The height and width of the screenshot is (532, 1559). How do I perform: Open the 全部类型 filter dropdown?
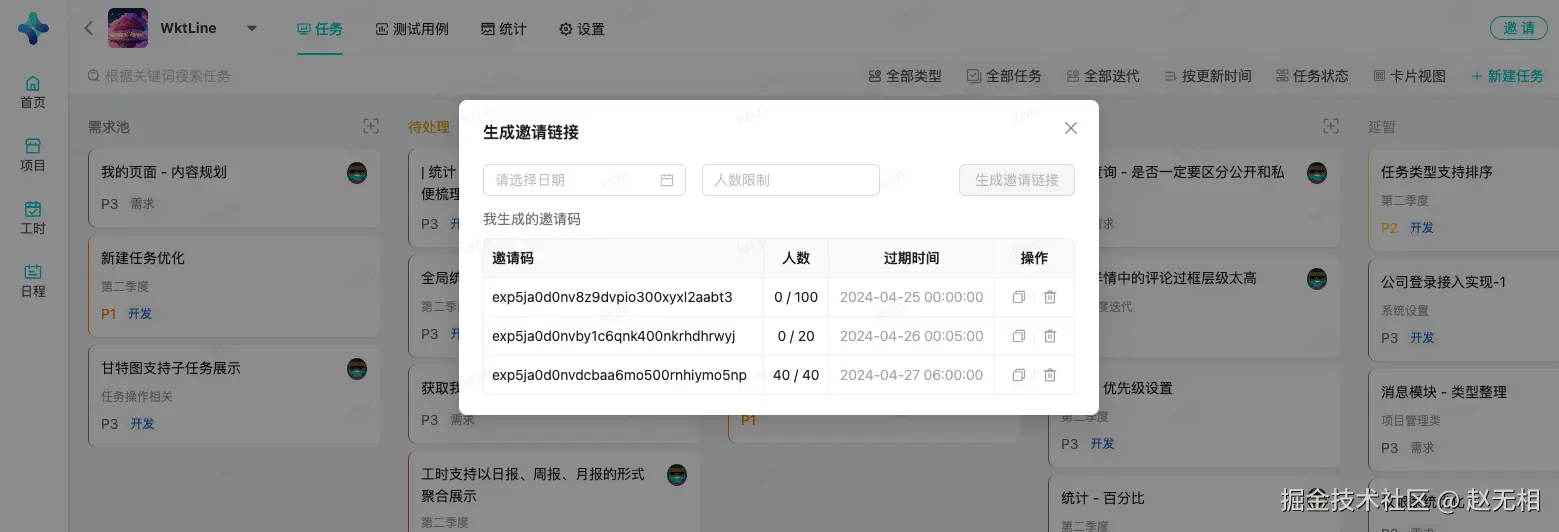pyautogui.click(x=905, y=76)
